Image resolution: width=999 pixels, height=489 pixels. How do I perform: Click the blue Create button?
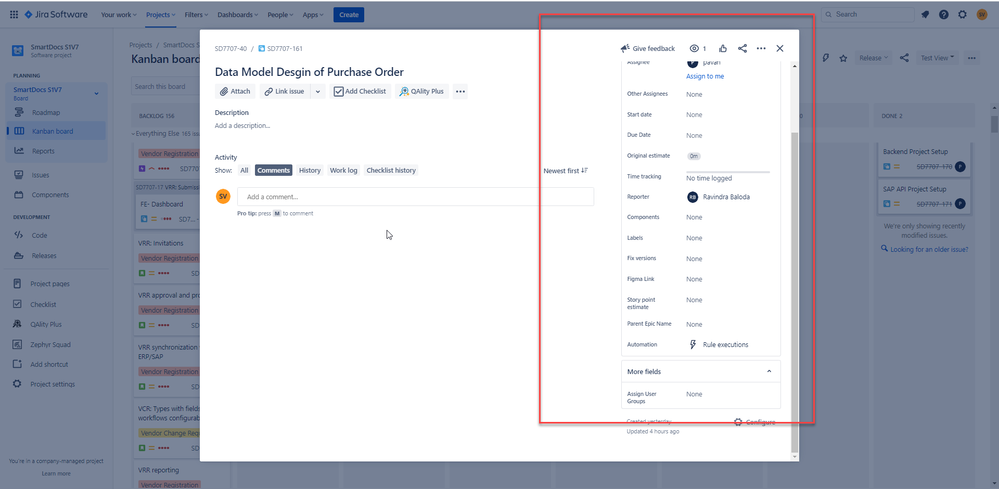(x=349, y=15)
